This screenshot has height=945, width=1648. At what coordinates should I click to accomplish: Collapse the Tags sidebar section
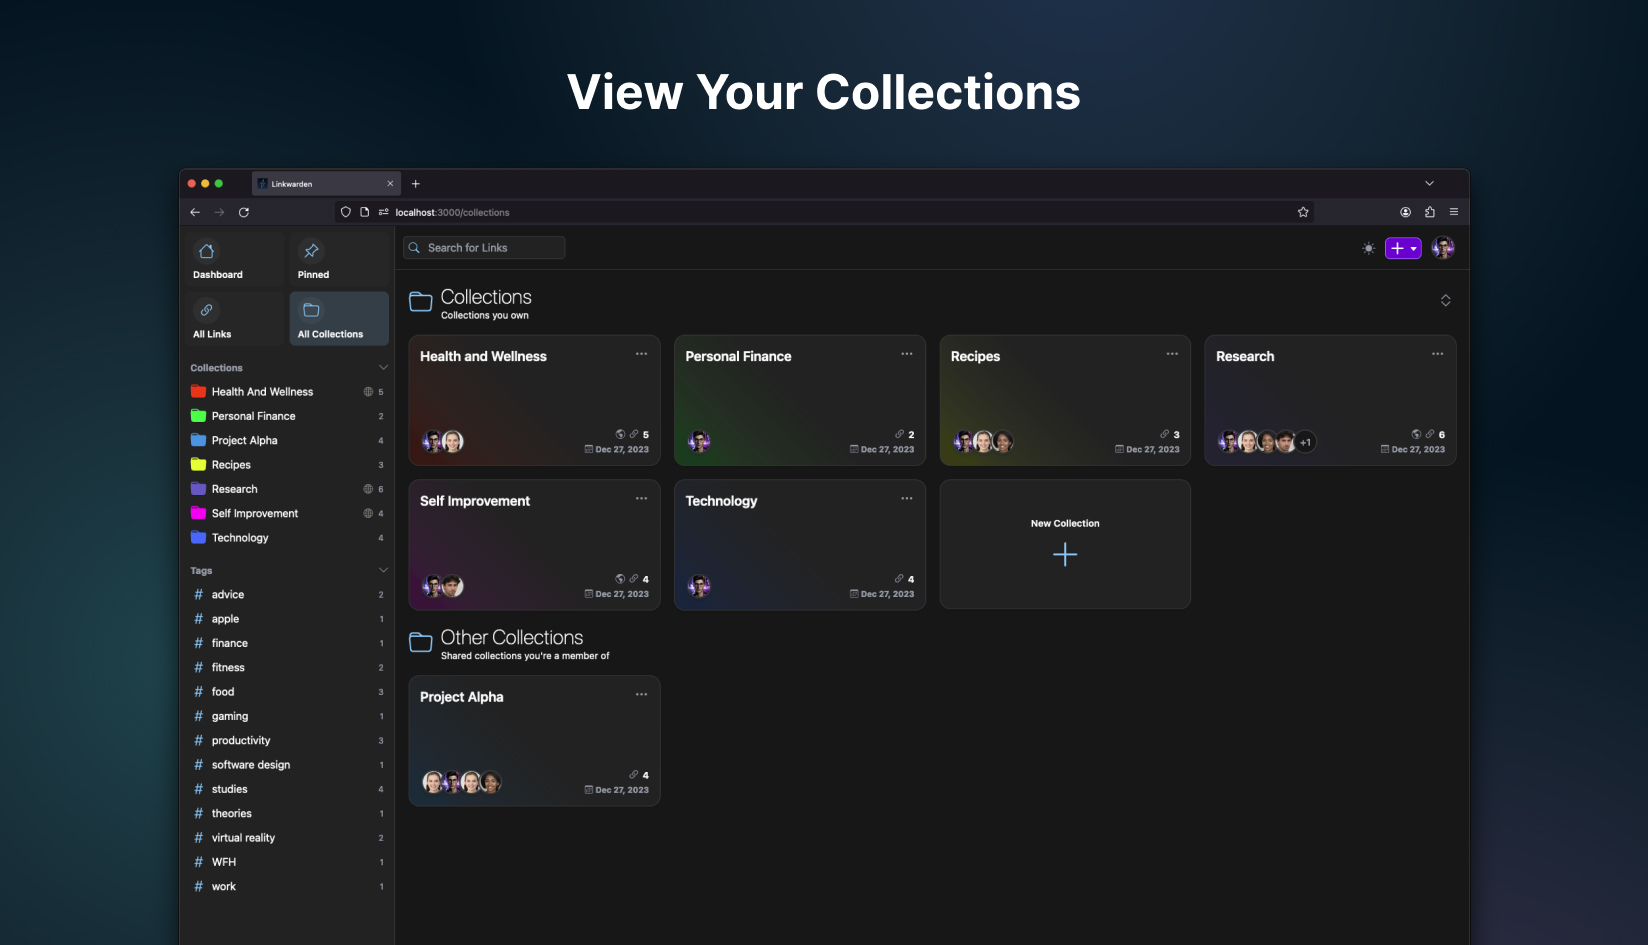tap(383, 570)
